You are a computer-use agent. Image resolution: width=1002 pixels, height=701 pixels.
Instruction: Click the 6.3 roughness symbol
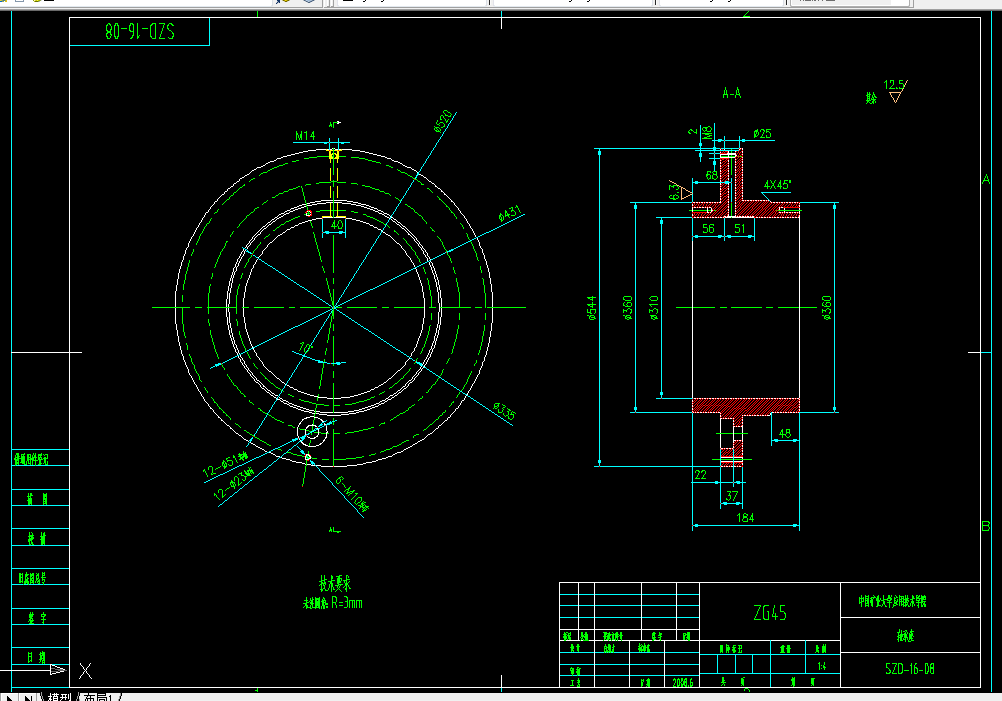tap(679, 190)
